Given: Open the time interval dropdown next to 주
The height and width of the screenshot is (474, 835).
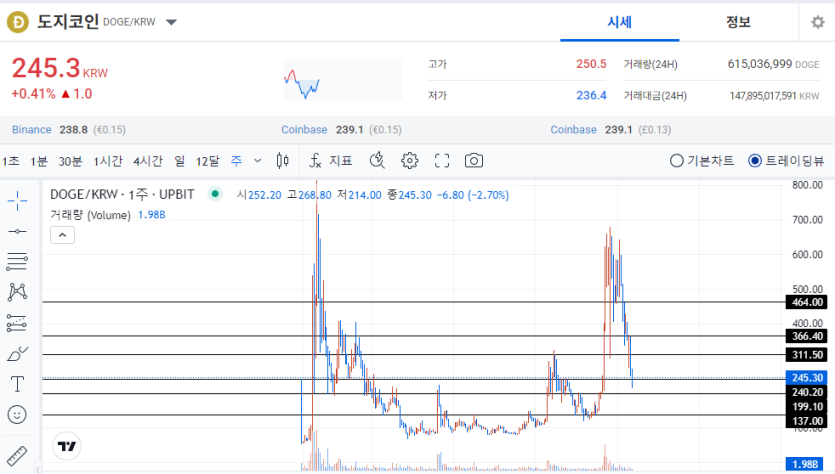Looking at the screenshot, I should point(257,161).
